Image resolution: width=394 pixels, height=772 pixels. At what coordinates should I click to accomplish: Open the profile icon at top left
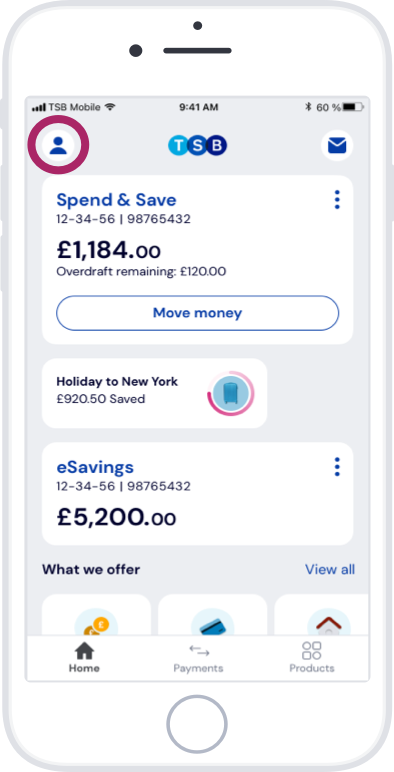click(58, 145)
